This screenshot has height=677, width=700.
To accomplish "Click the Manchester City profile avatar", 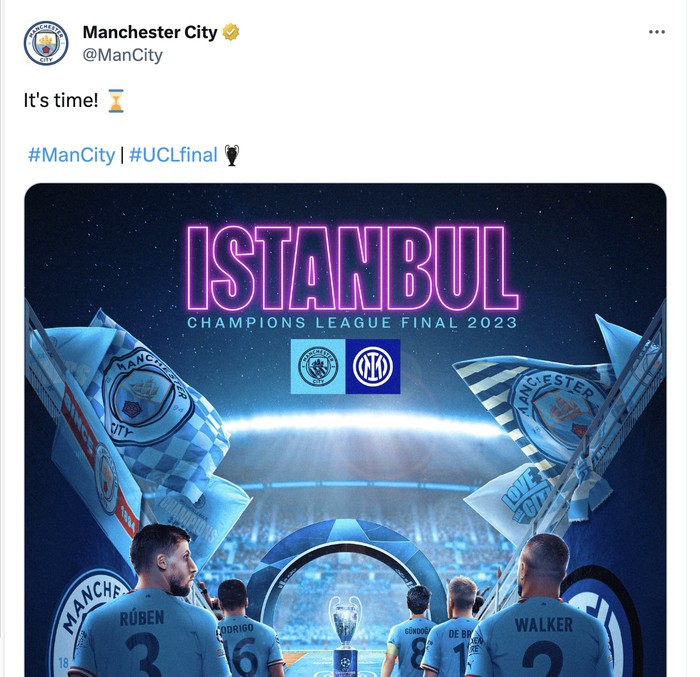I will 46,43.
